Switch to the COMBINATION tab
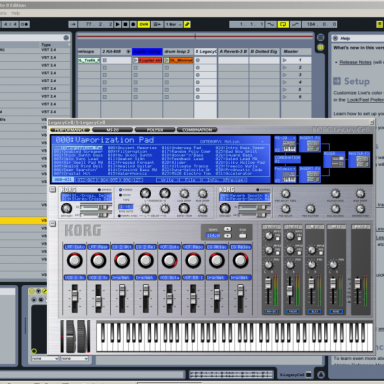Screen dimensions: 384x384 tap(197, 130)
